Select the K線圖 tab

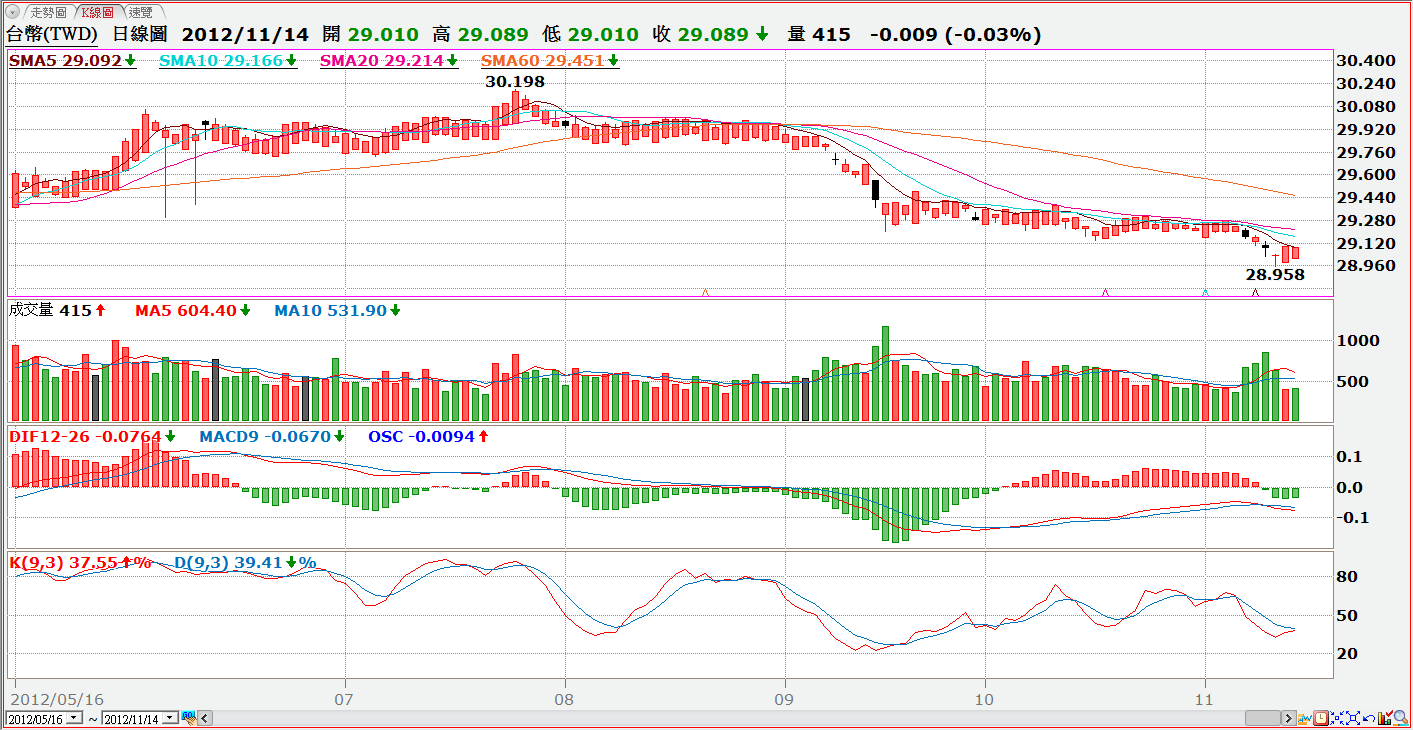[x=101, y=12]
